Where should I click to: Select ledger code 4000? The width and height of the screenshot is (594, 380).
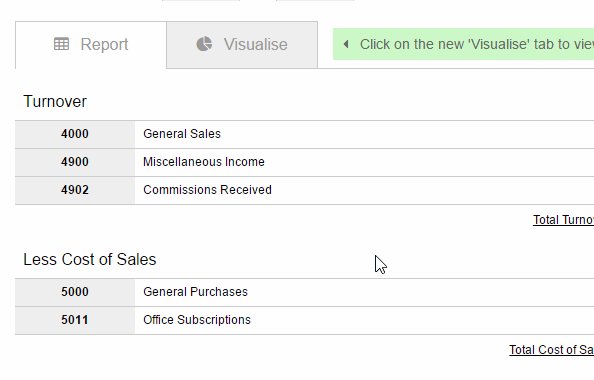point(75,134)
